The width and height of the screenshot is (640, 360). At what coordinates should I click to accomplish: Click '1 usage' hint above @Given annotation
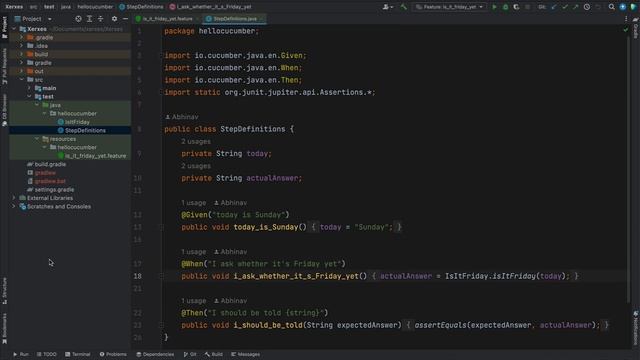194,203
